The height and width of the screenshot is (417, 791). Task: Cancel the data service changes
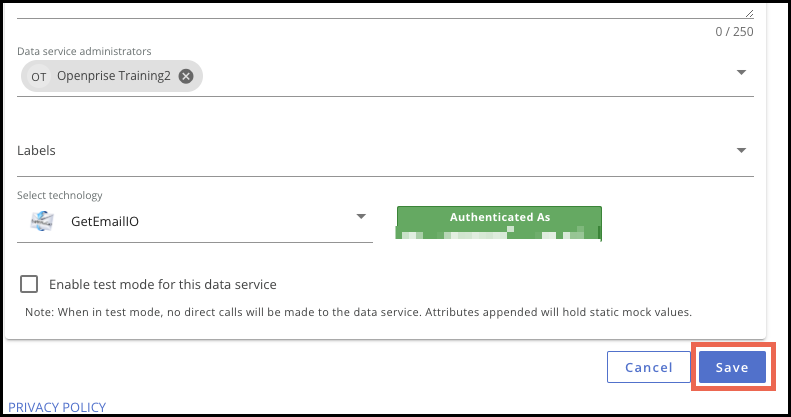click(649, 367)
